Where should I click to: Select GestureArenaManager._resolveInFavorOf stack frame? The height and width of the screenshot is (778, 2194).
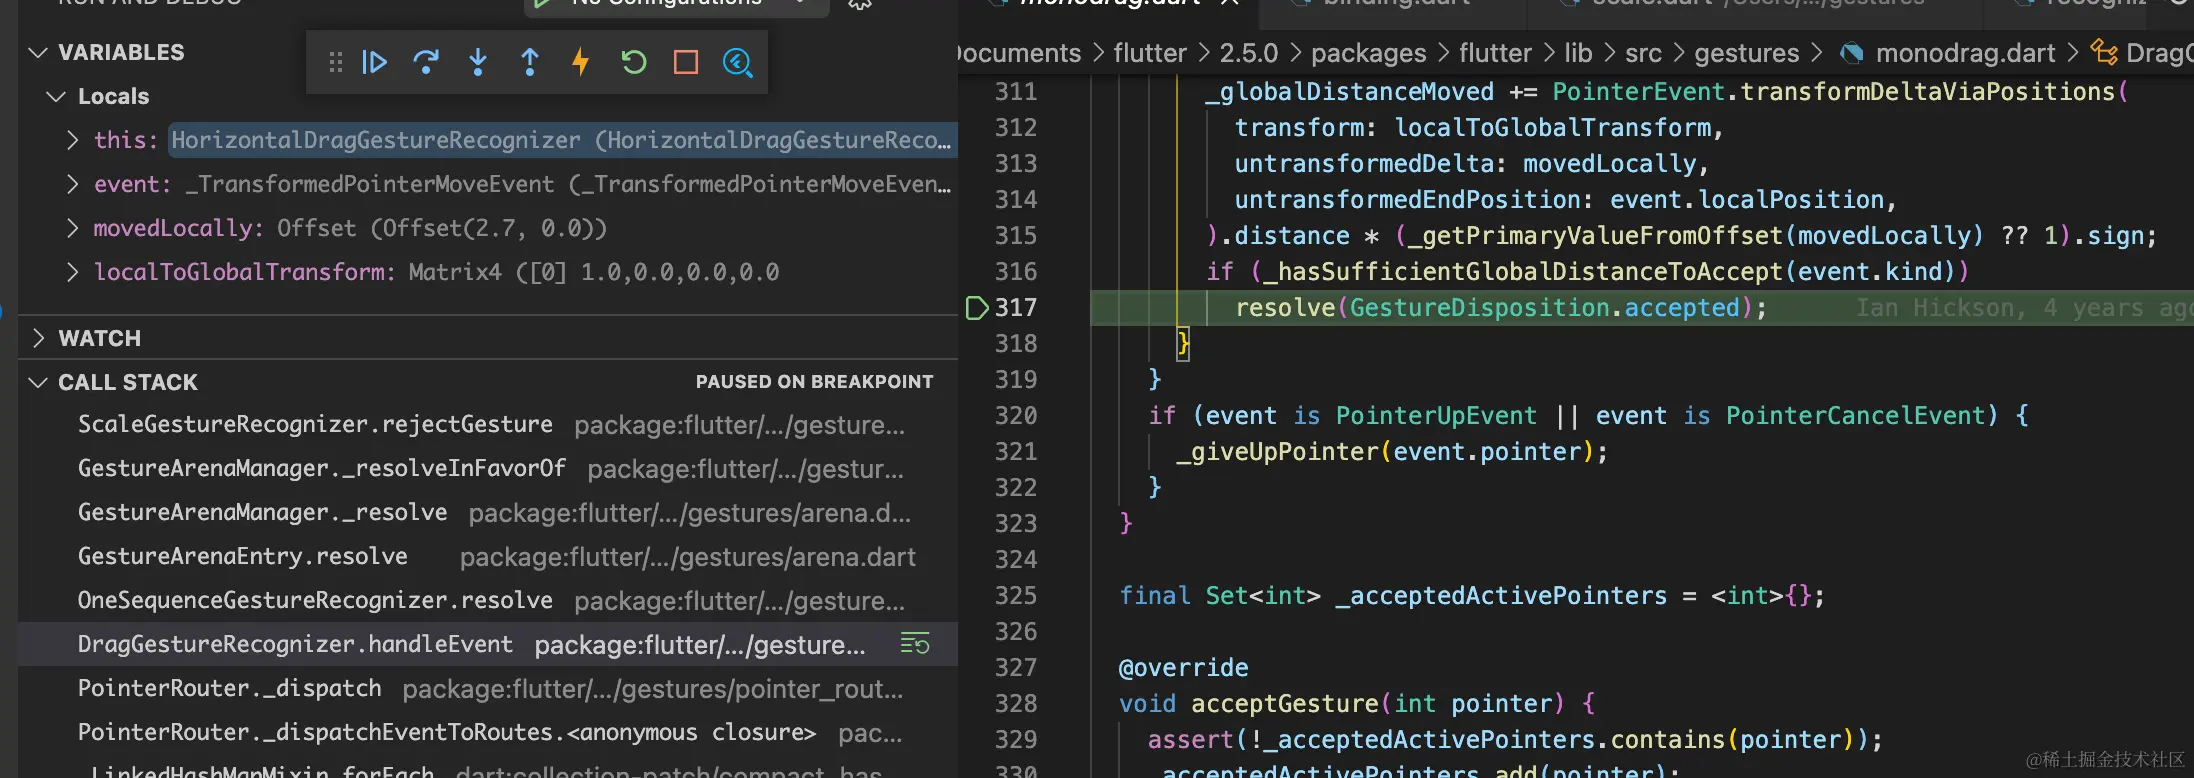pos(488,468)
